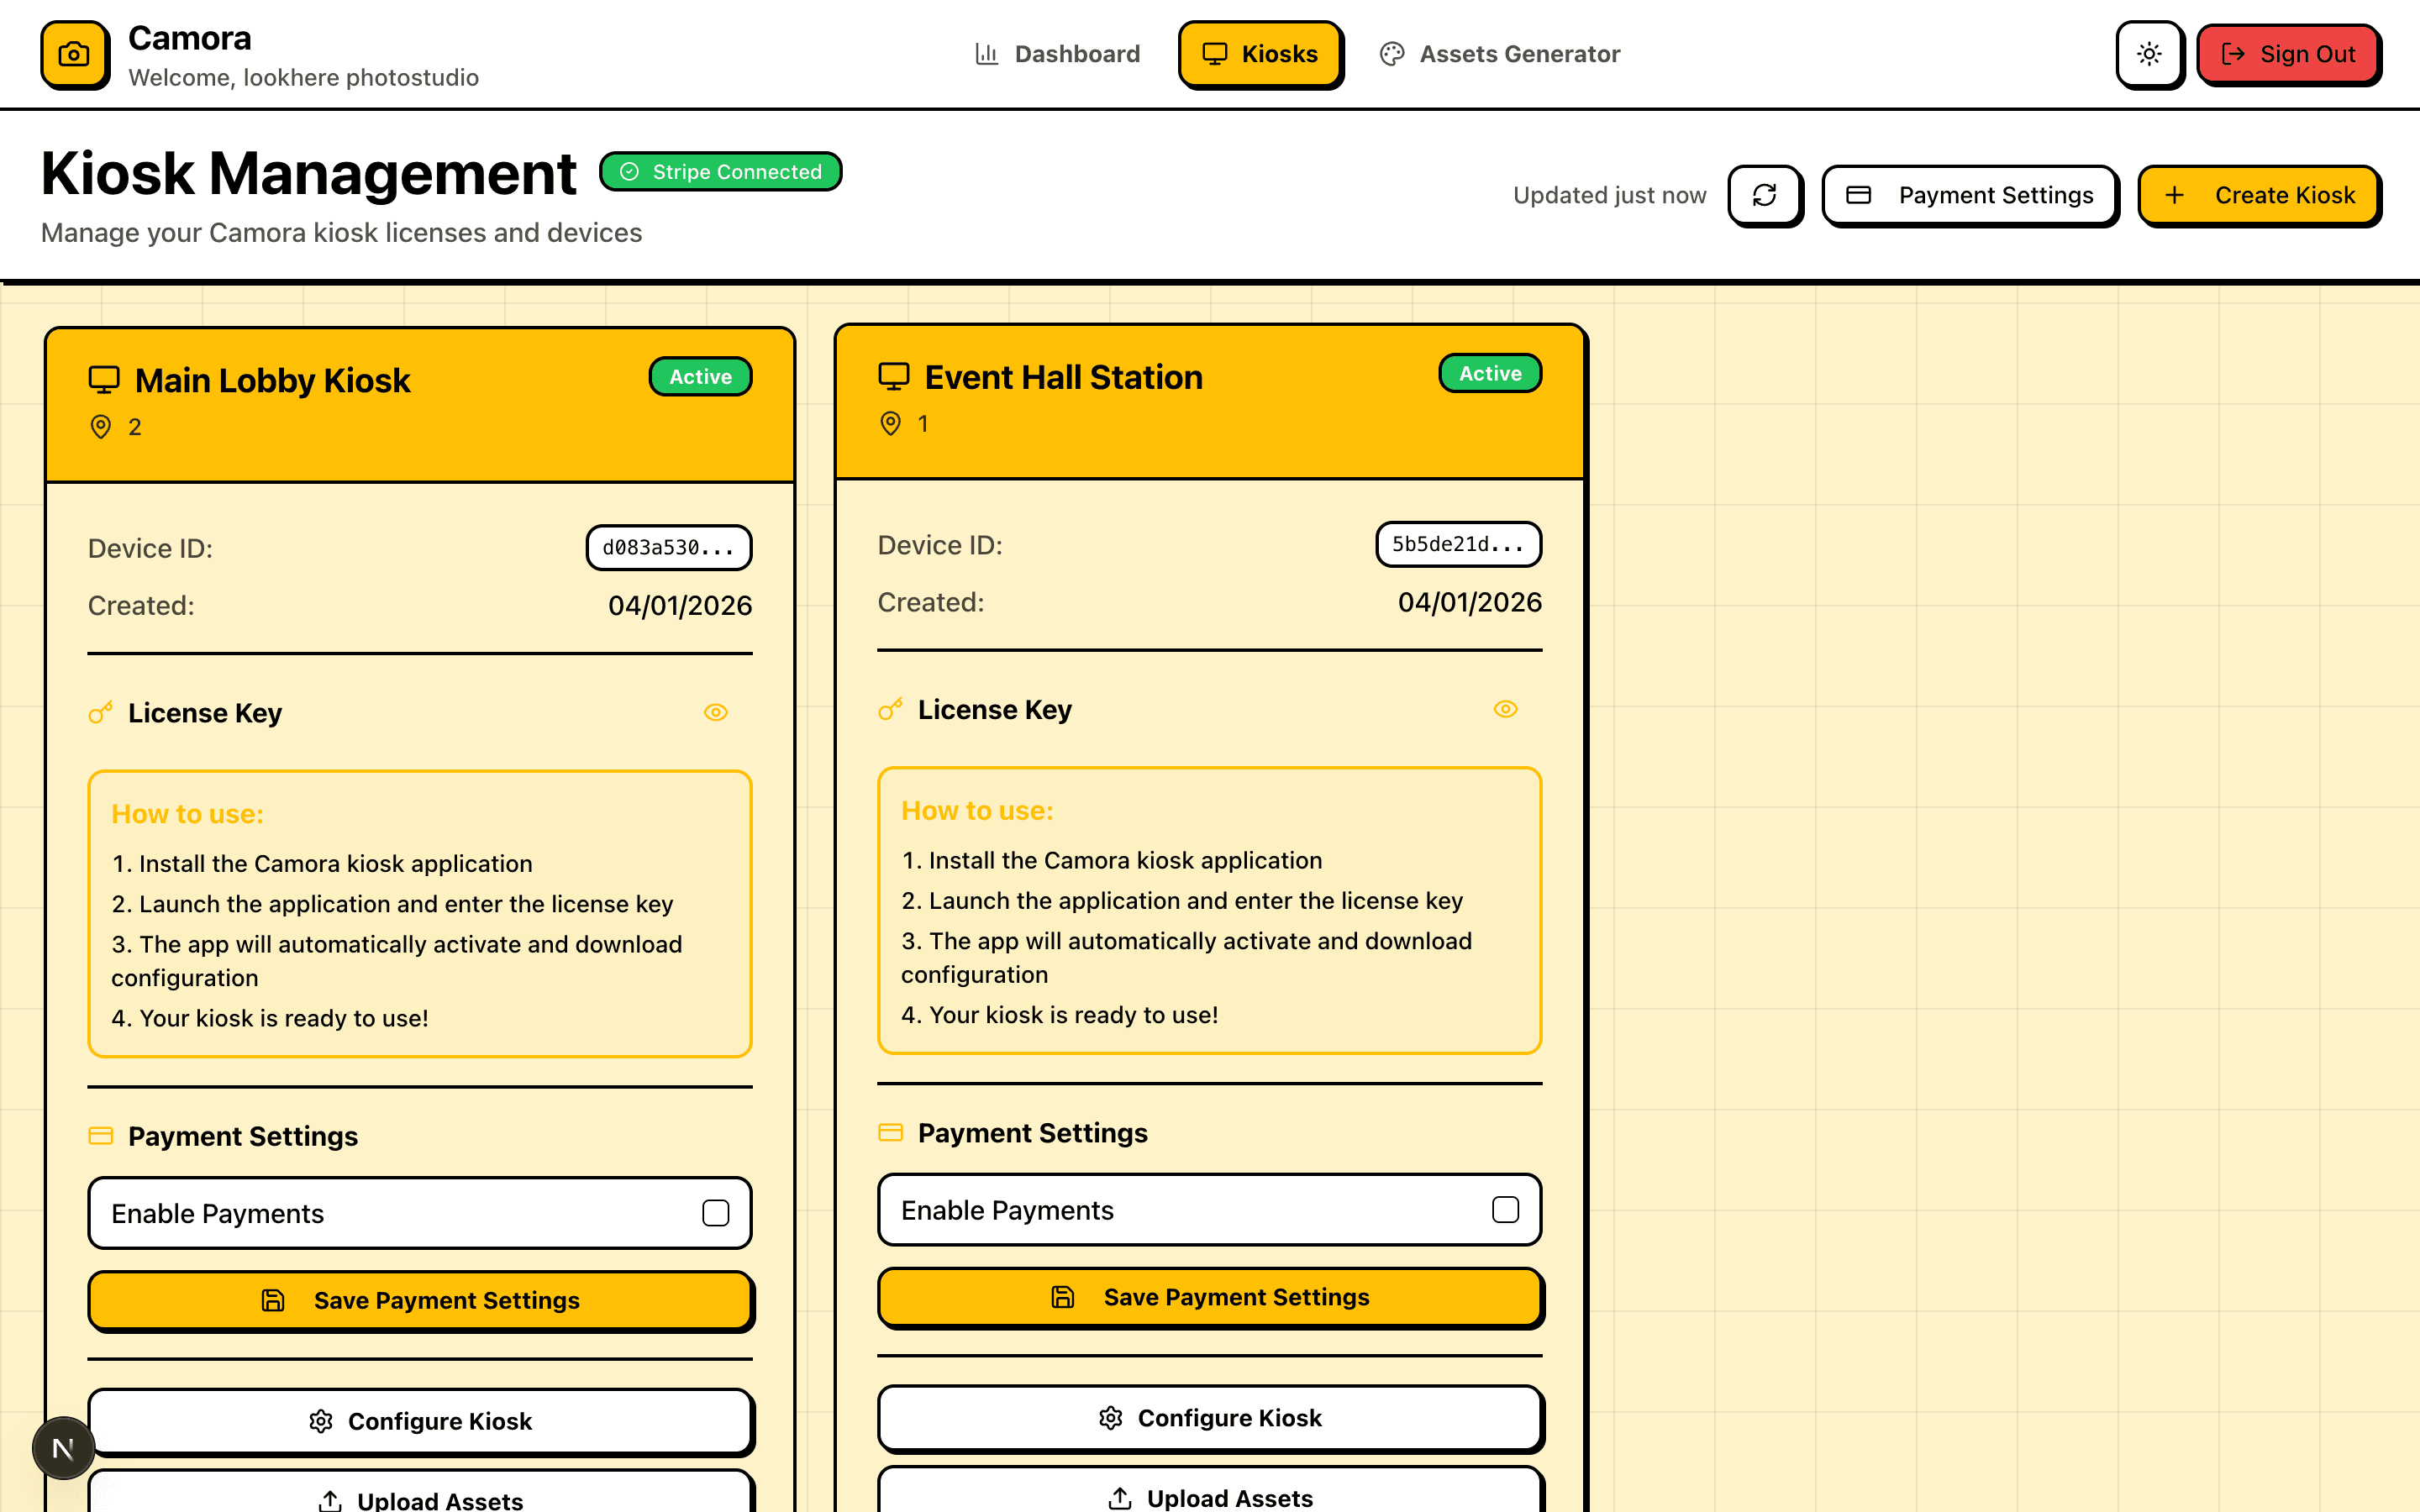
Task: Check Enable Payments for Event Hall Station
Action: 1505,1210
